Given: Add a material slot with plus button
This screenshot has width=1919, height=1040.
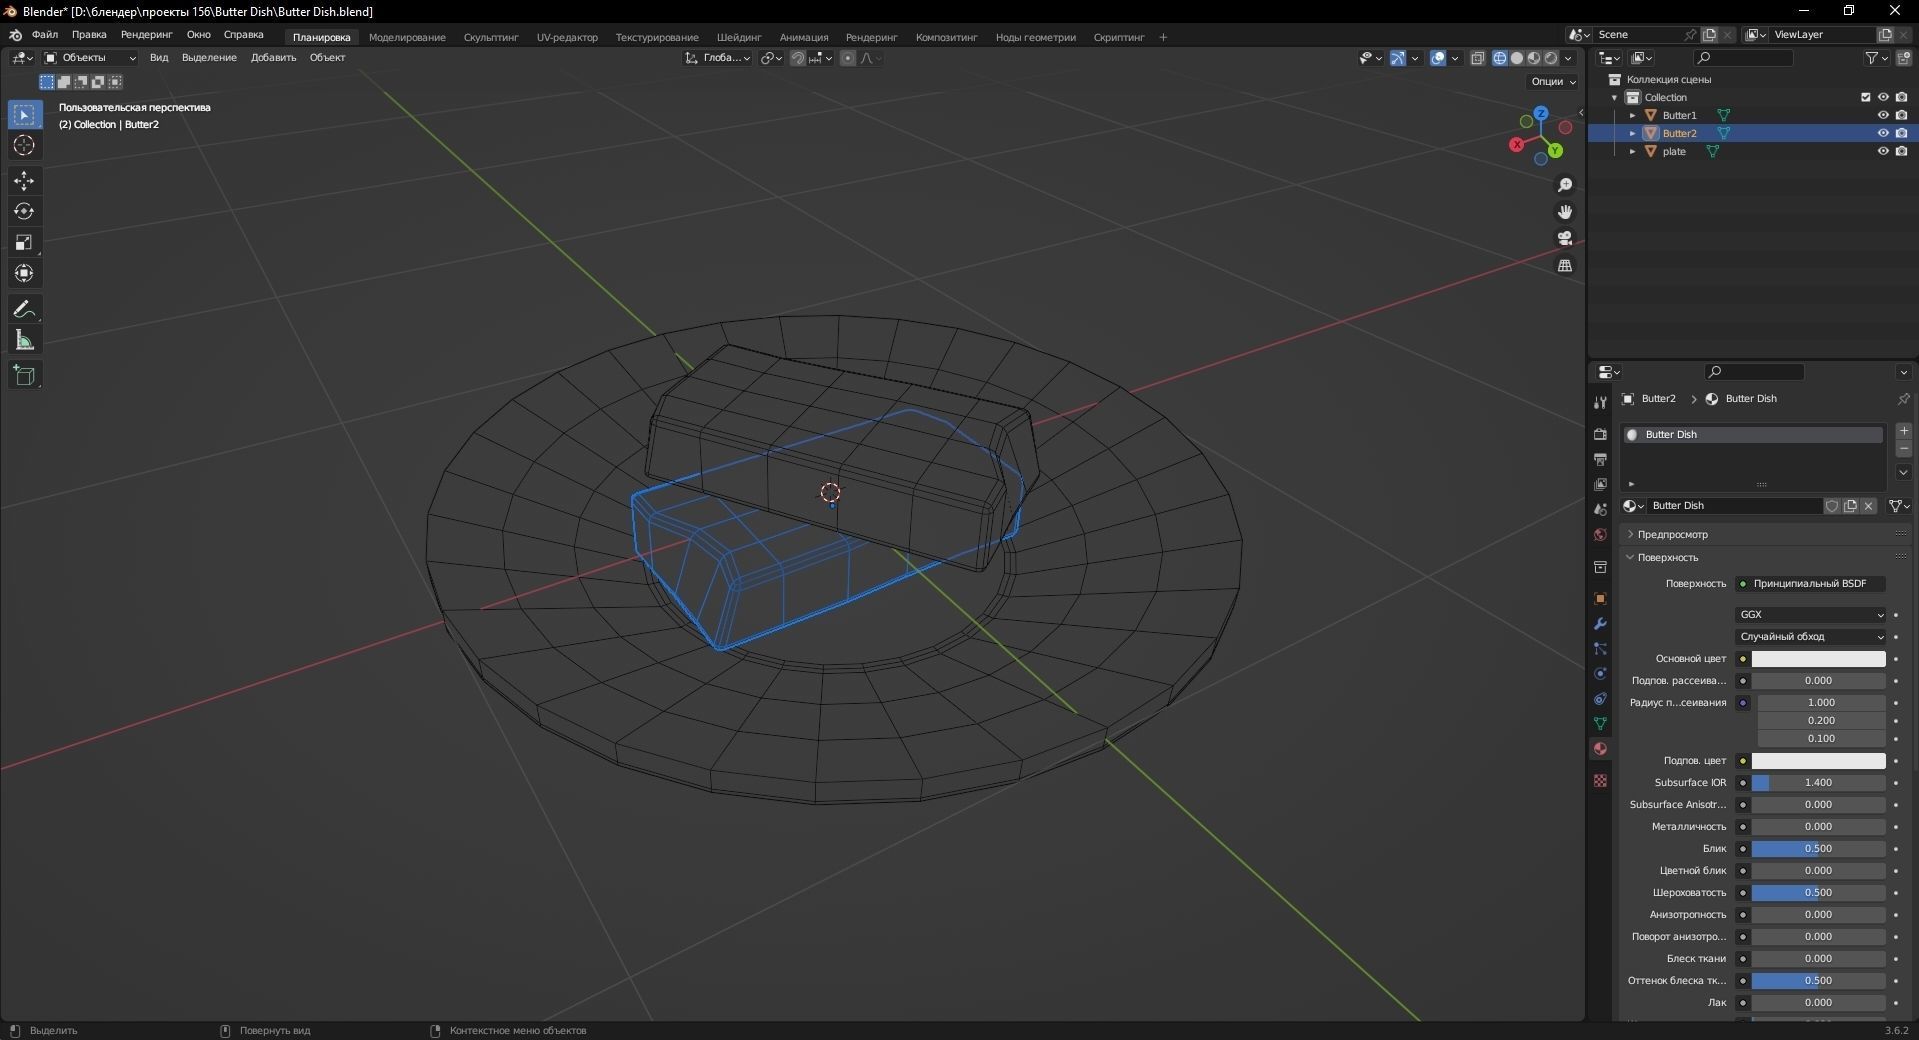Looking at the screenshot, I should pos(1903,431).
